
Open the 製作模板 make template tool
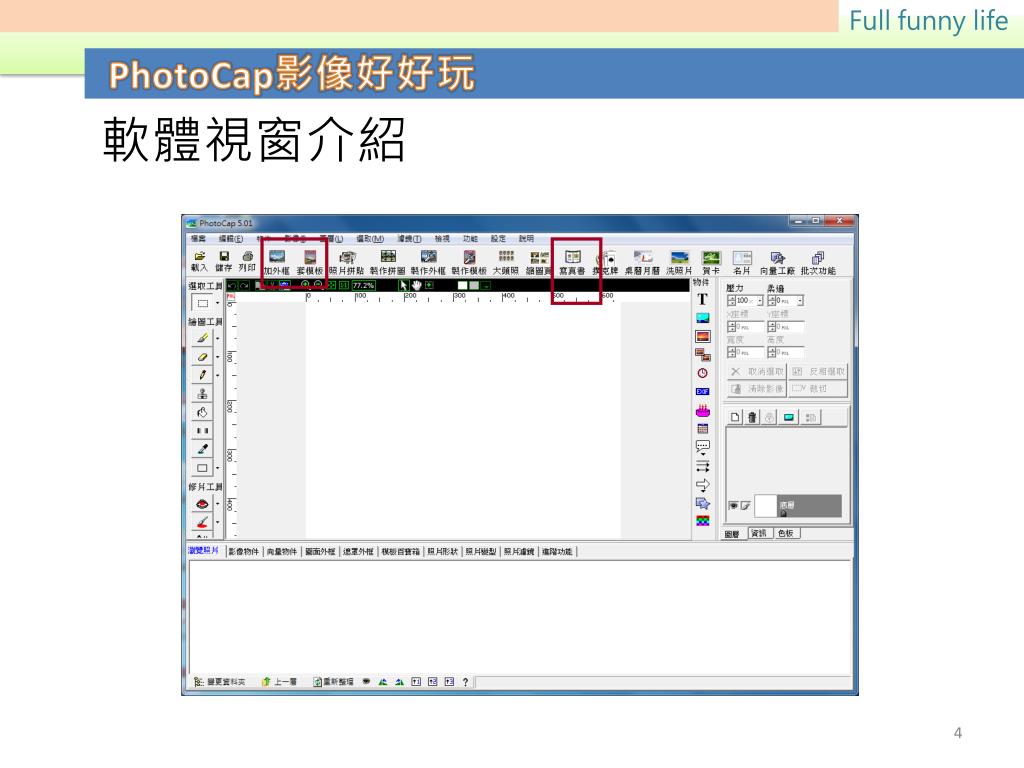click(469, 263)
